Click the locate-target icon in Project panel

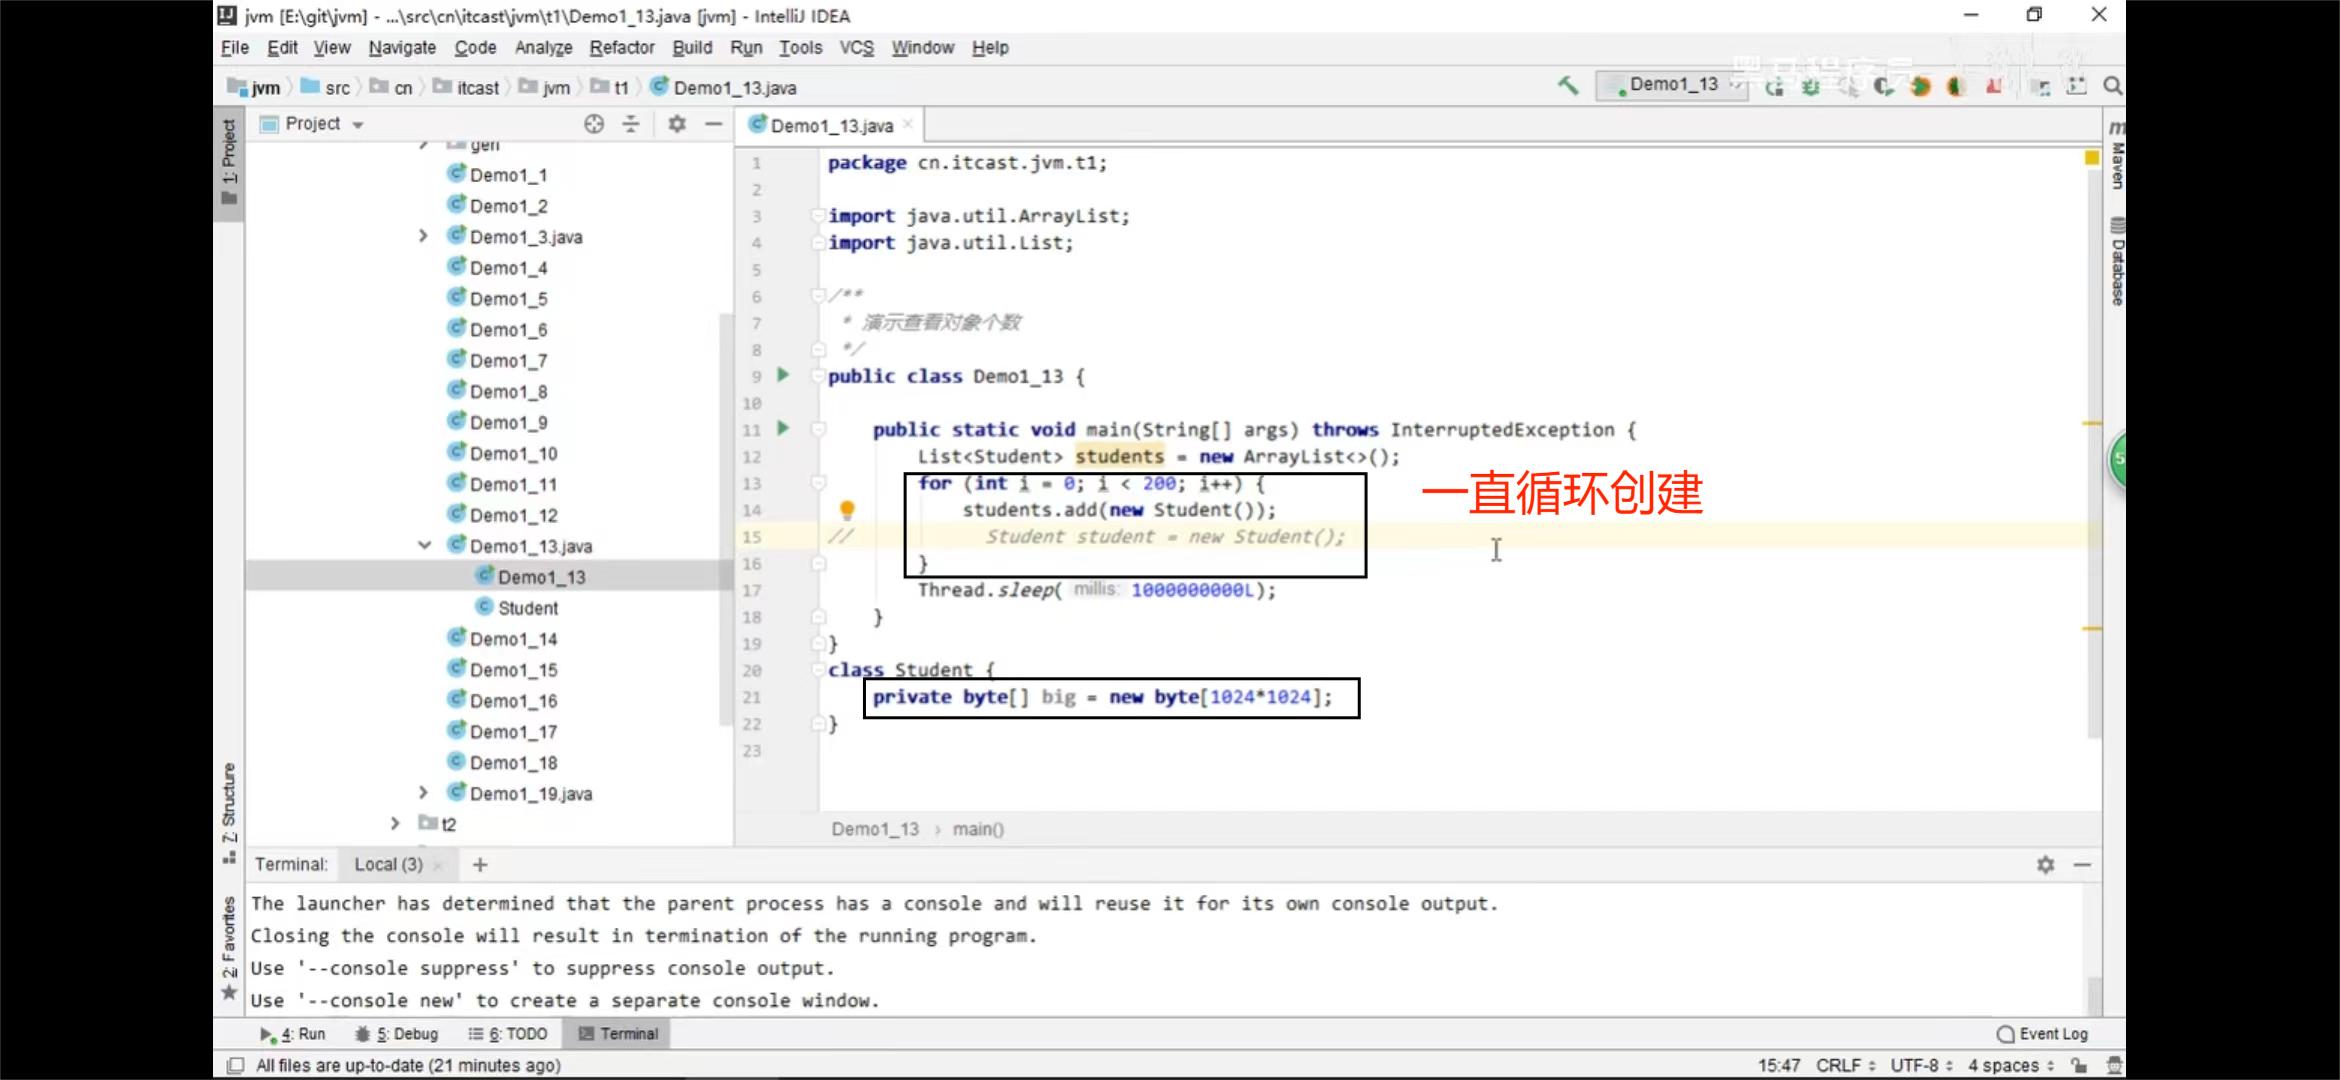[594, 124]
